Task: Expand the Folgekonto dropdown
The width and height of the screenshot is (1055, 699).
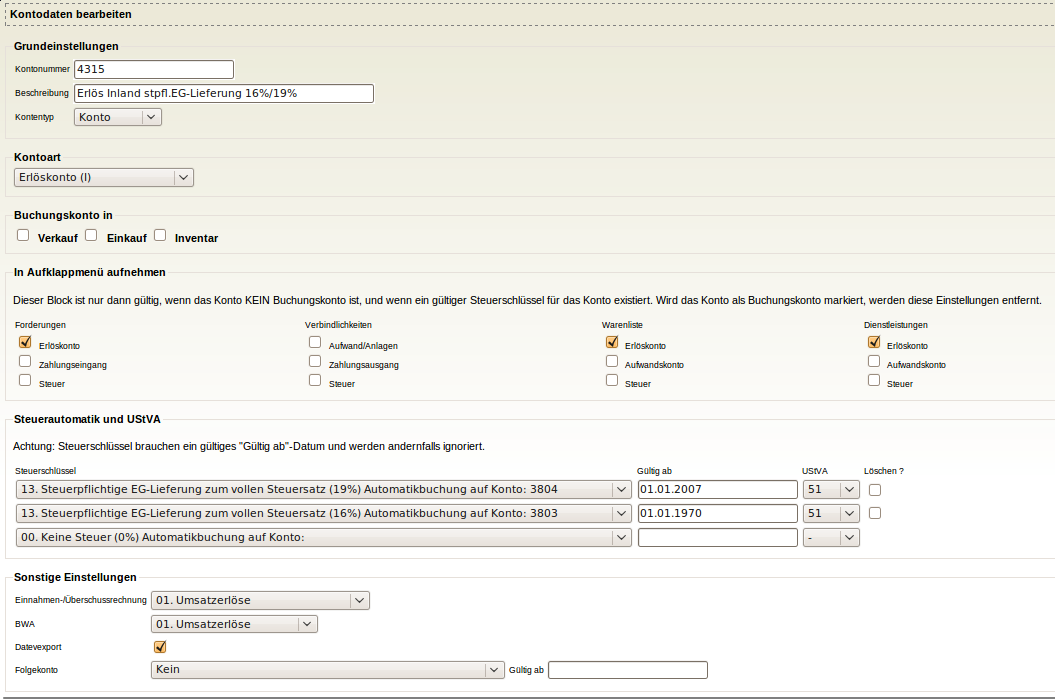Action: (x=327, y=670)
